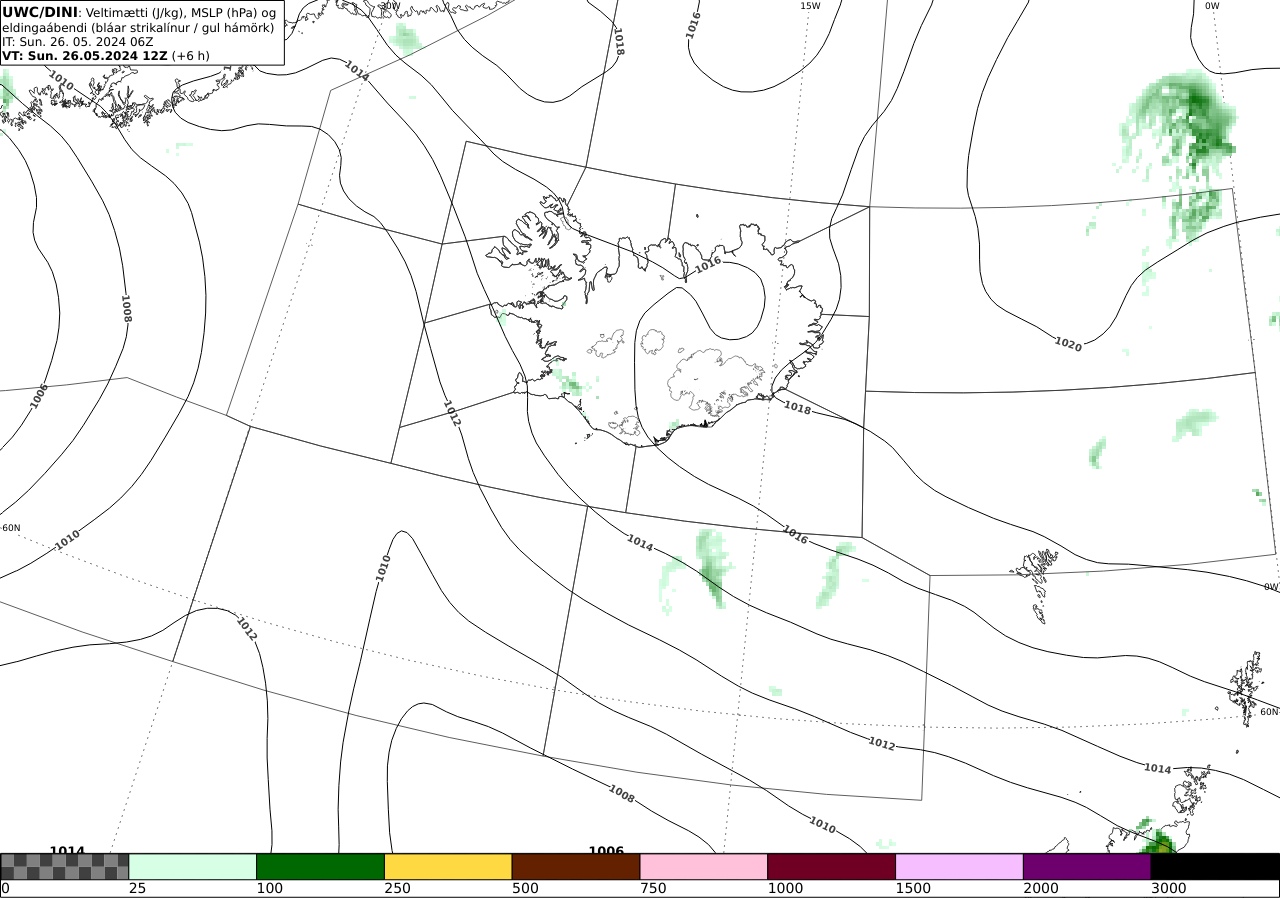This screenshot has width=1280, height=898.
Task: Click the 1020 isobar label
Action: (x=1068, y=344)
